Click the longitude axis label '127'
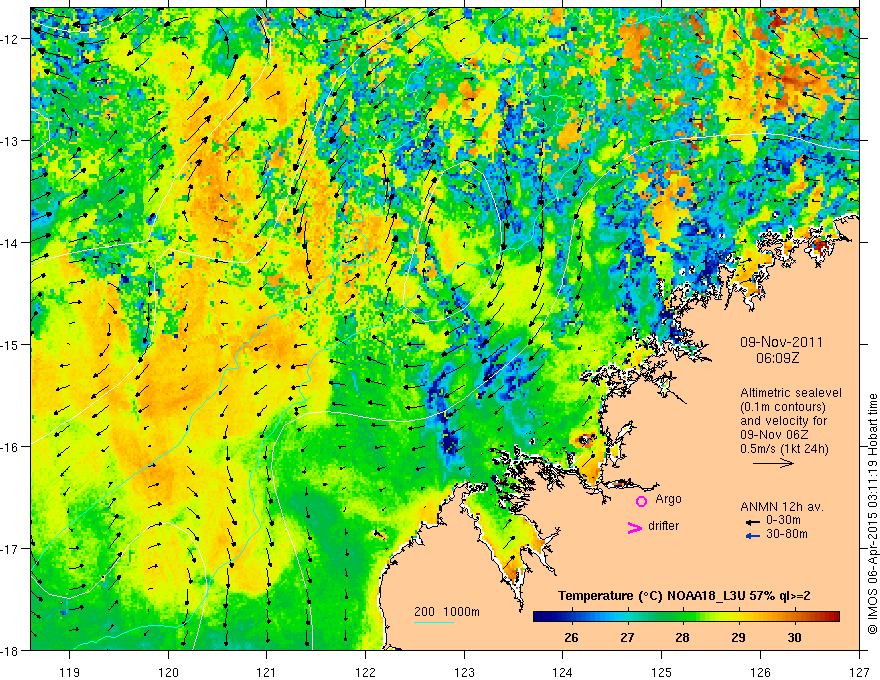Screen dimensions: 880x680 859,672
